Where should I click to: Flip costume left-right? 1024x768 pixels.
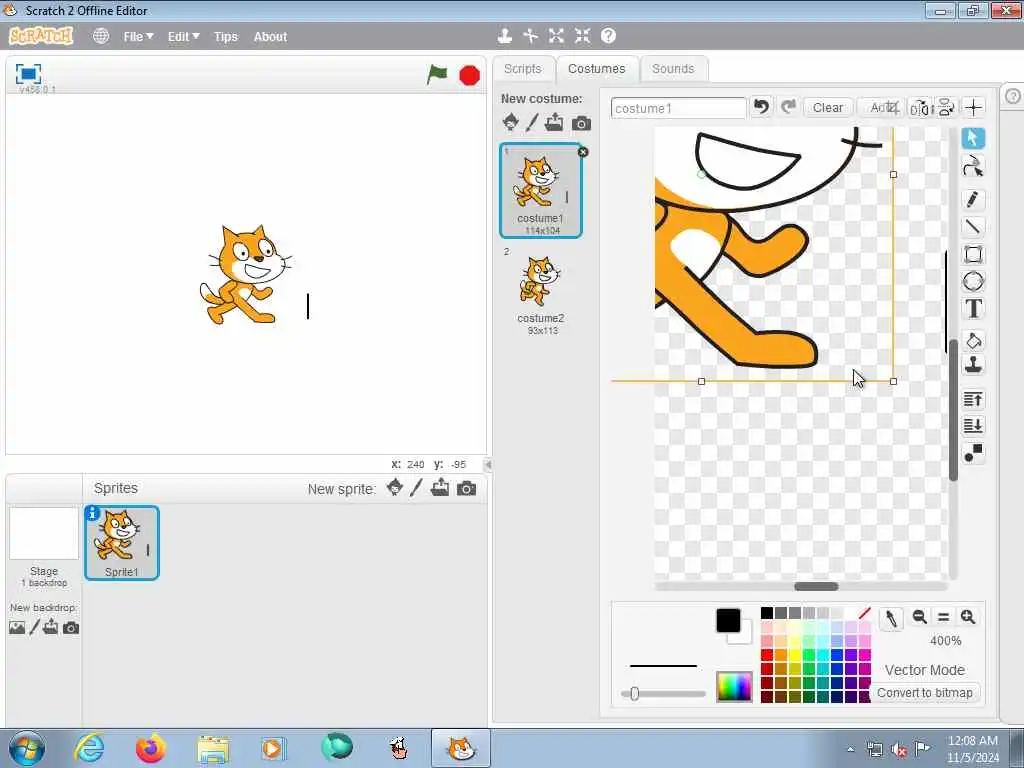[920, 108]
